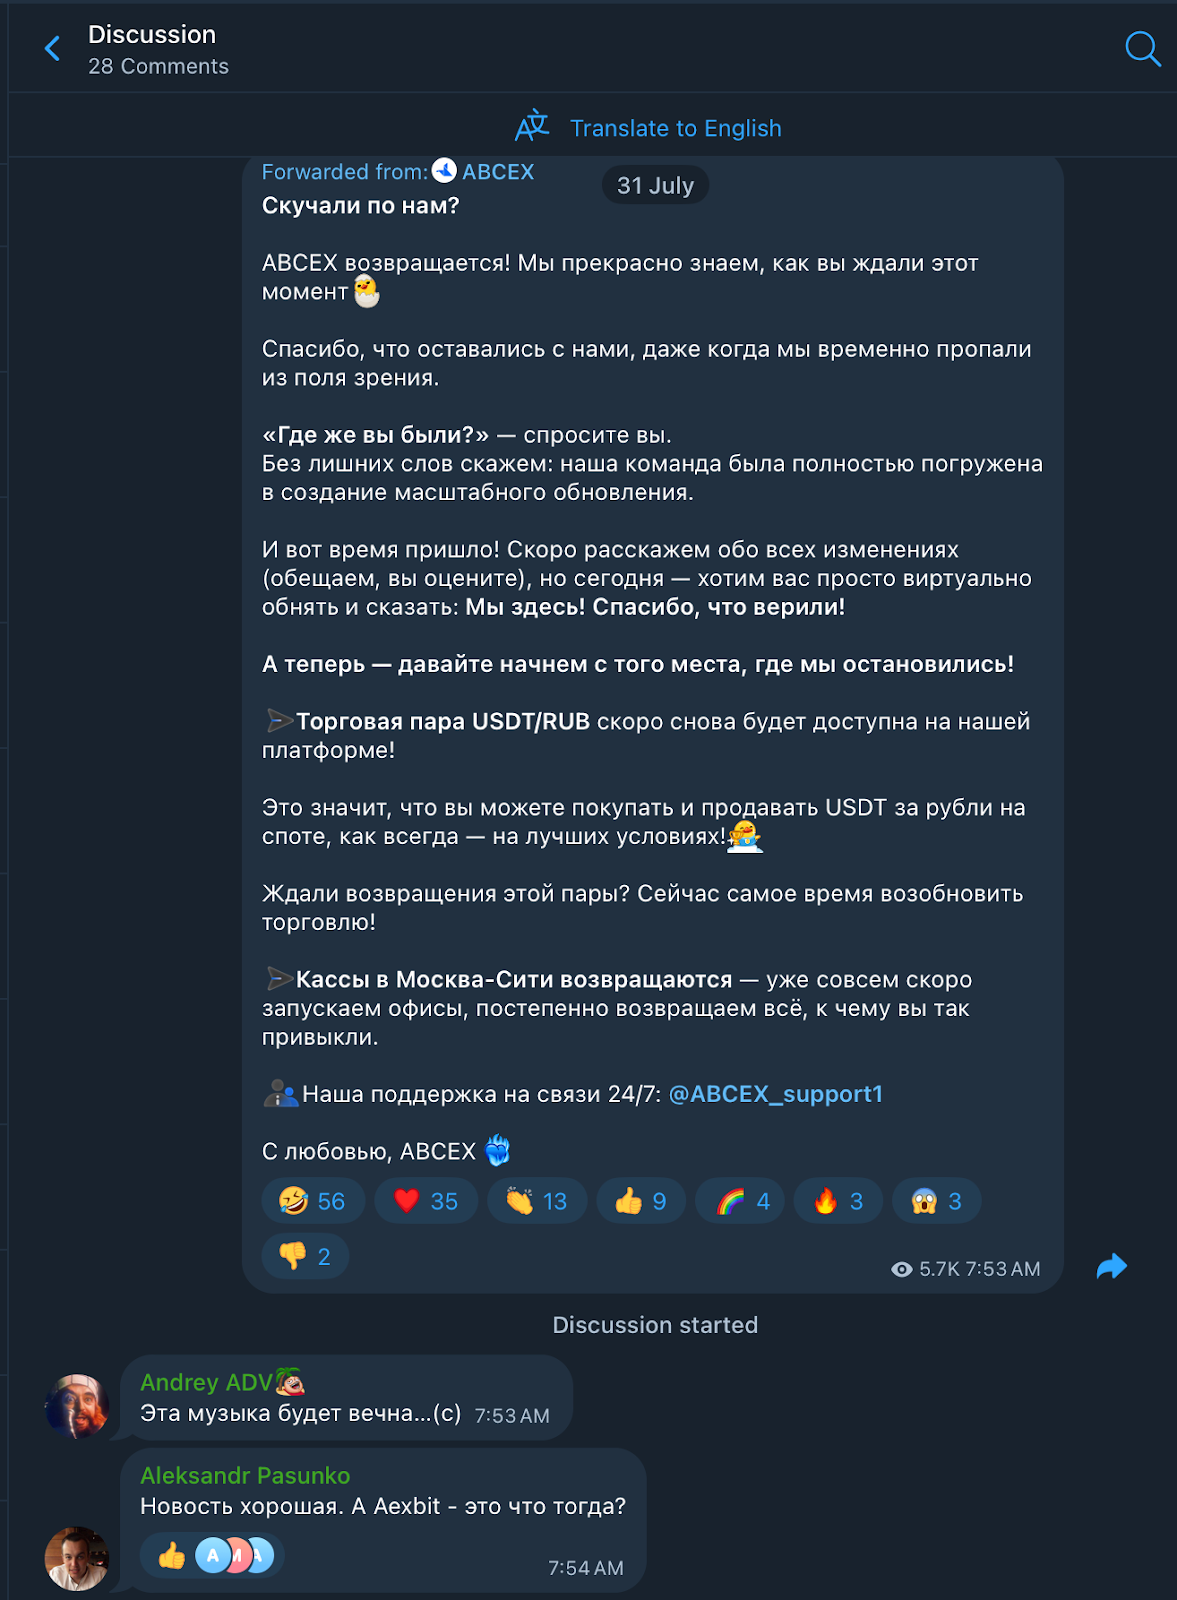Open the ABCEX forwarded-from channel name

[x=498, y=172]
